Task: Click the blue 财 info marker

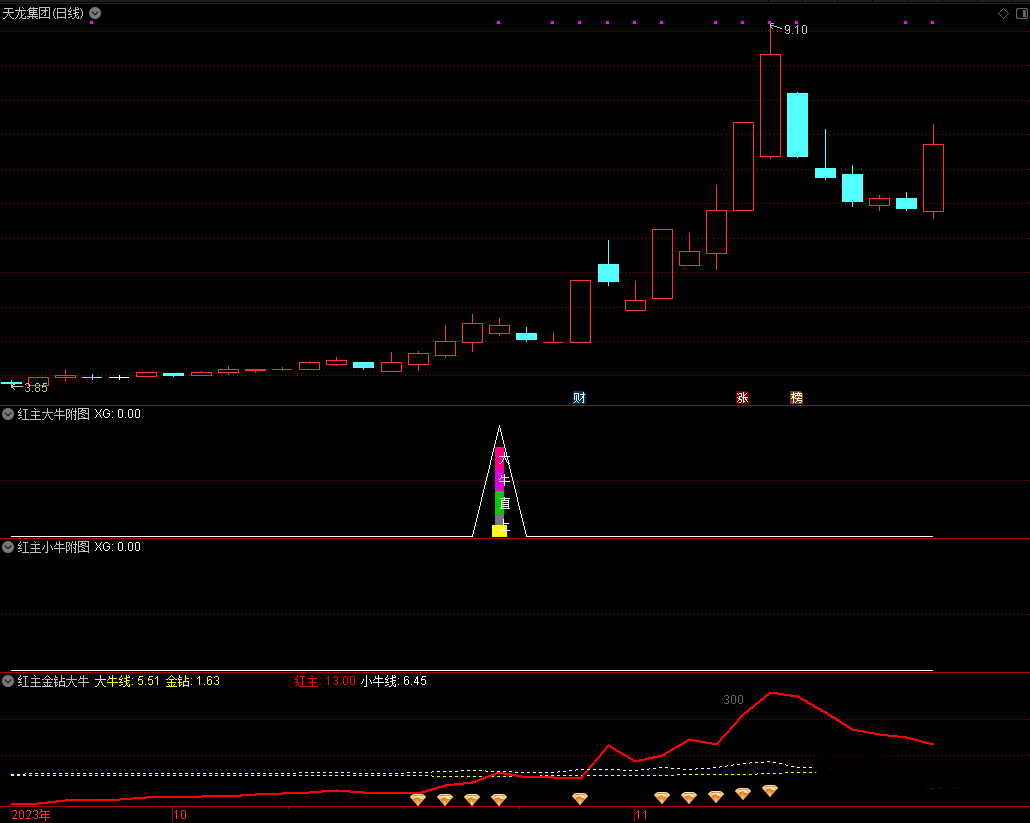Action: [579, 397]
